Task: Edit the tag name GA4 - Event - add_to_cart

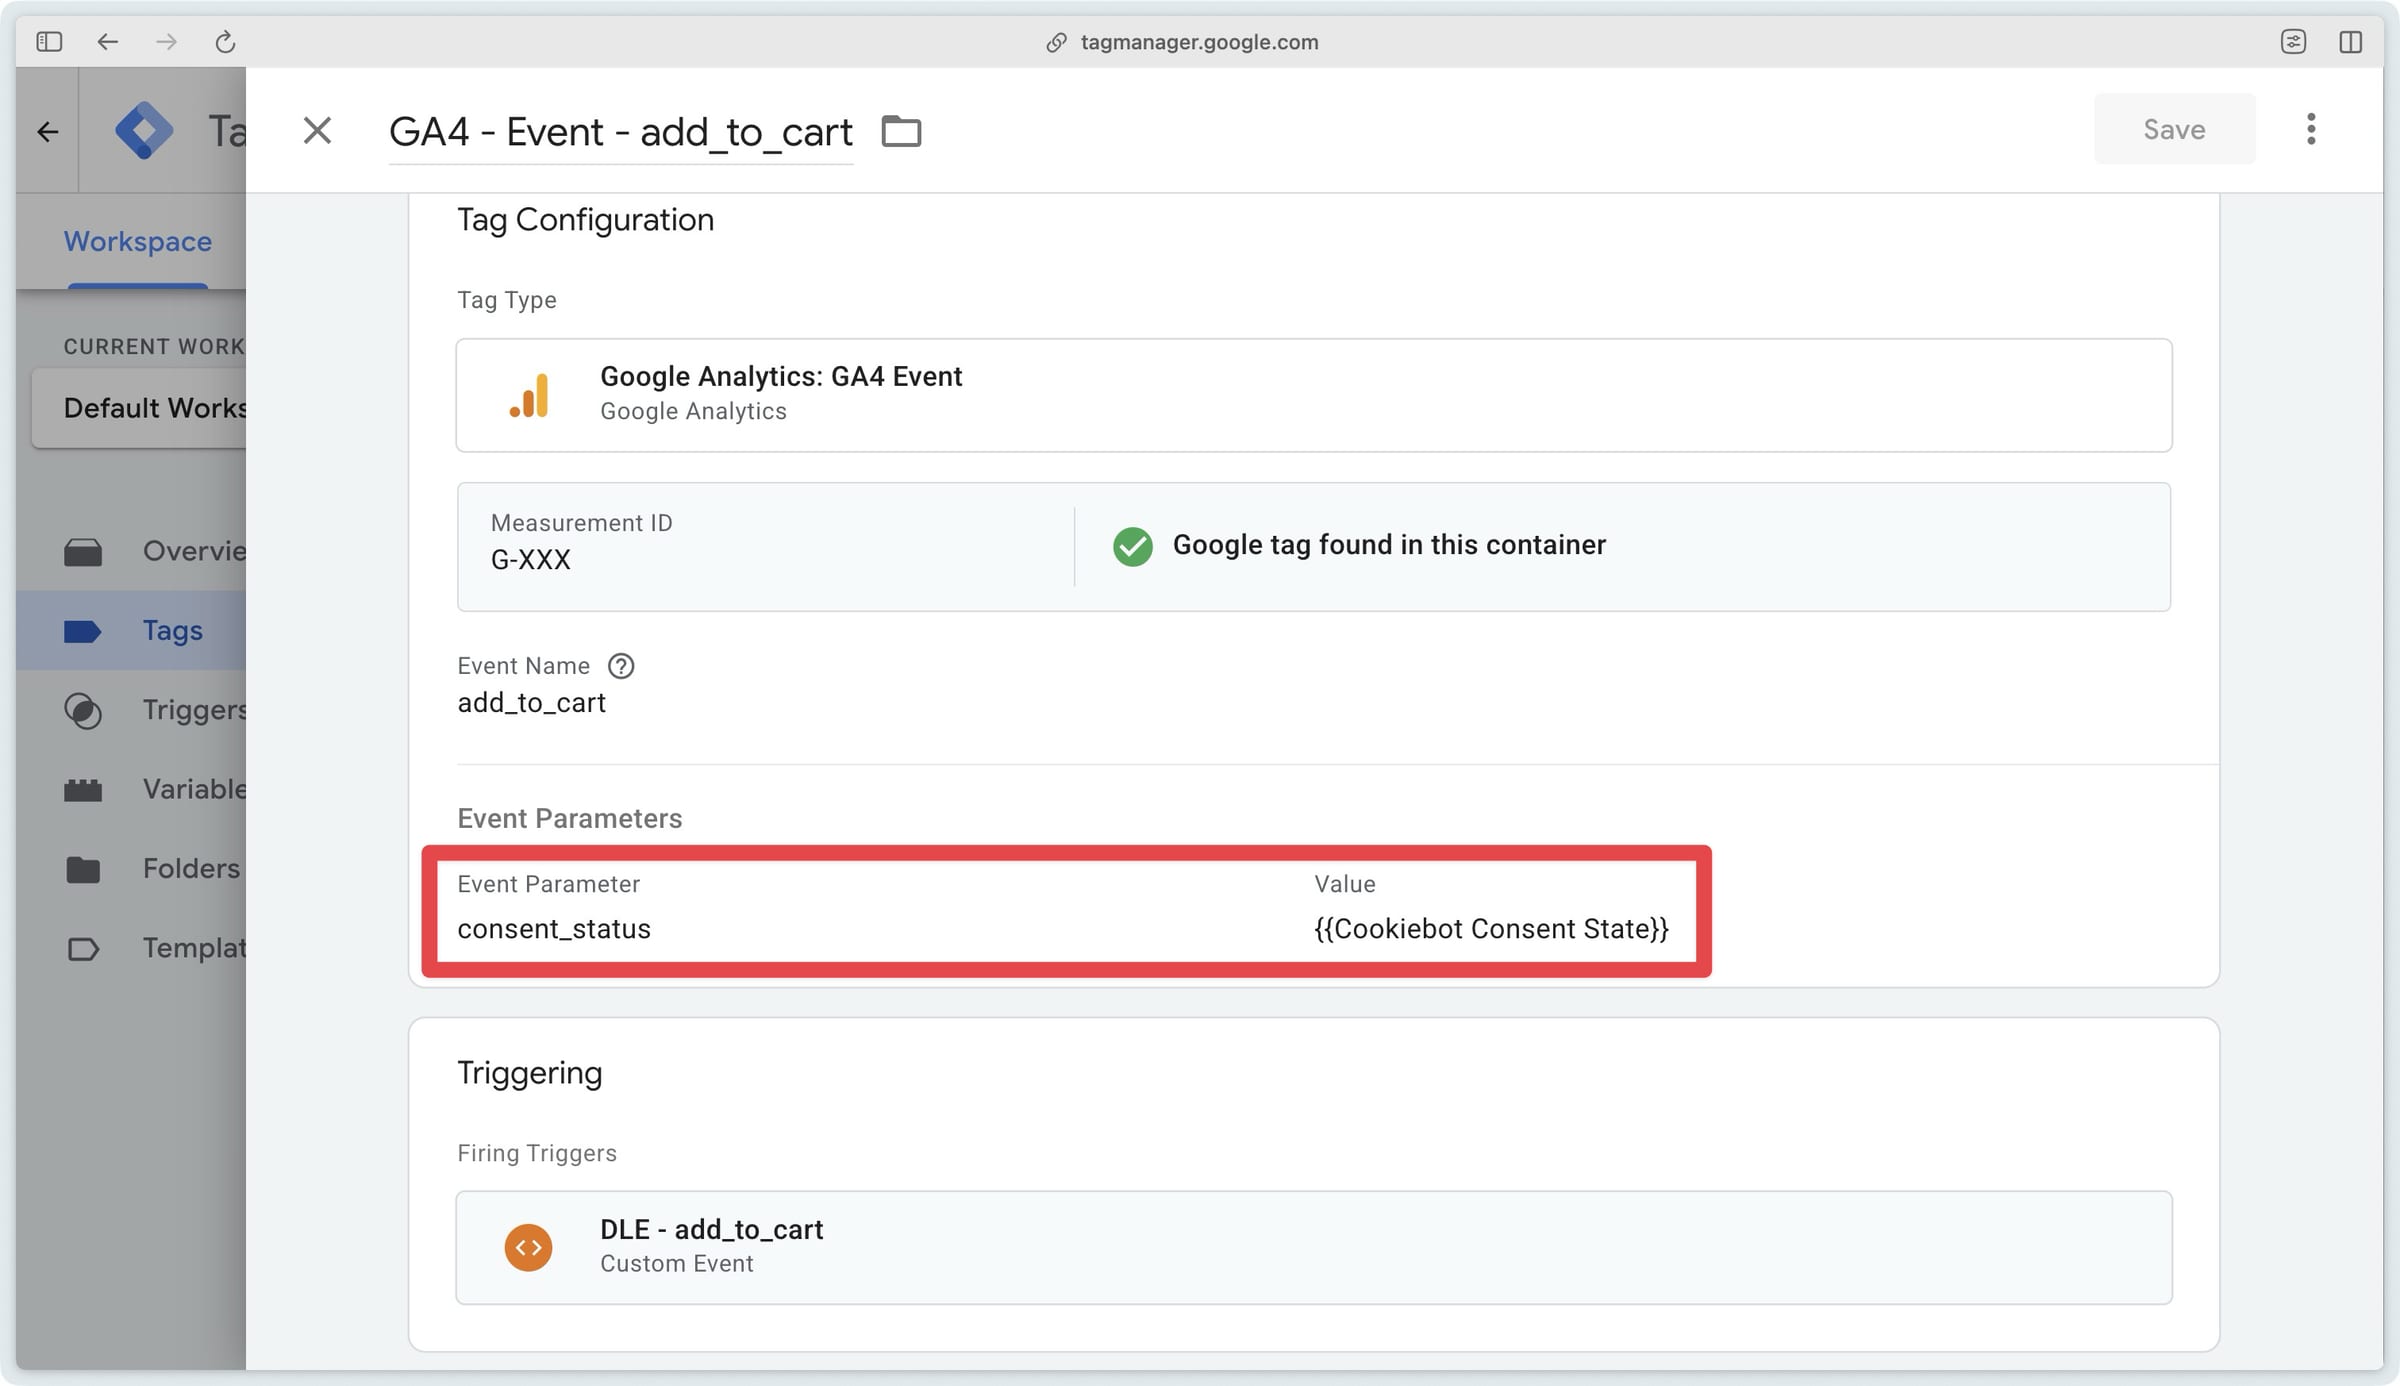Action: point(620,132)
